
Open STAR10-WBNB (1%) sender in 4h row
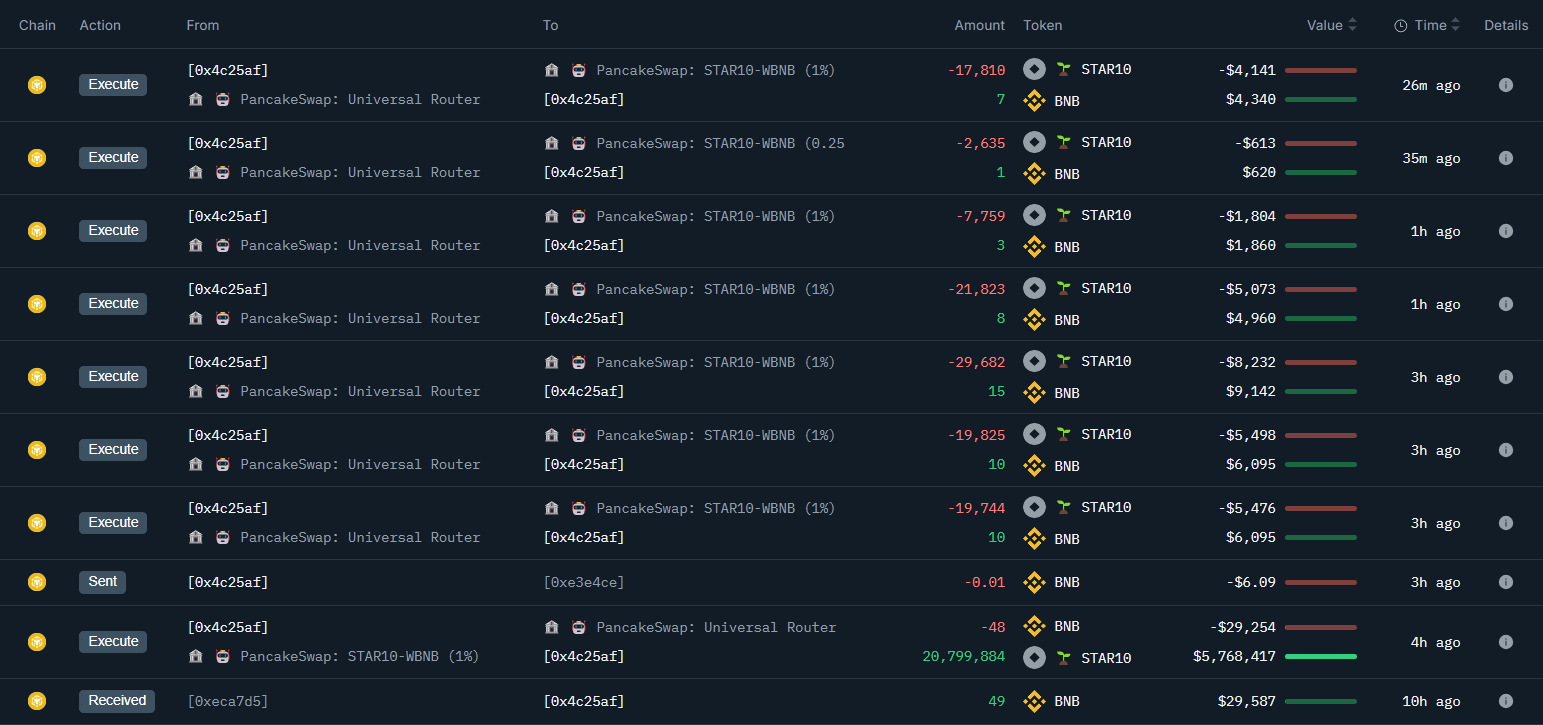click(360, 657)
